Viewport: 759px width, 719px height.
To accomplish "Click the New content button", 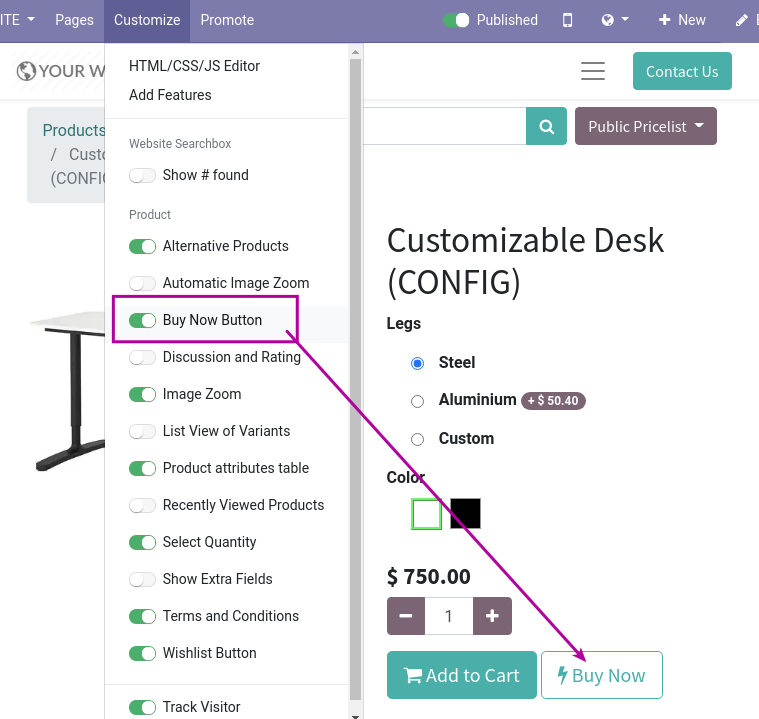I will (682, 20).
